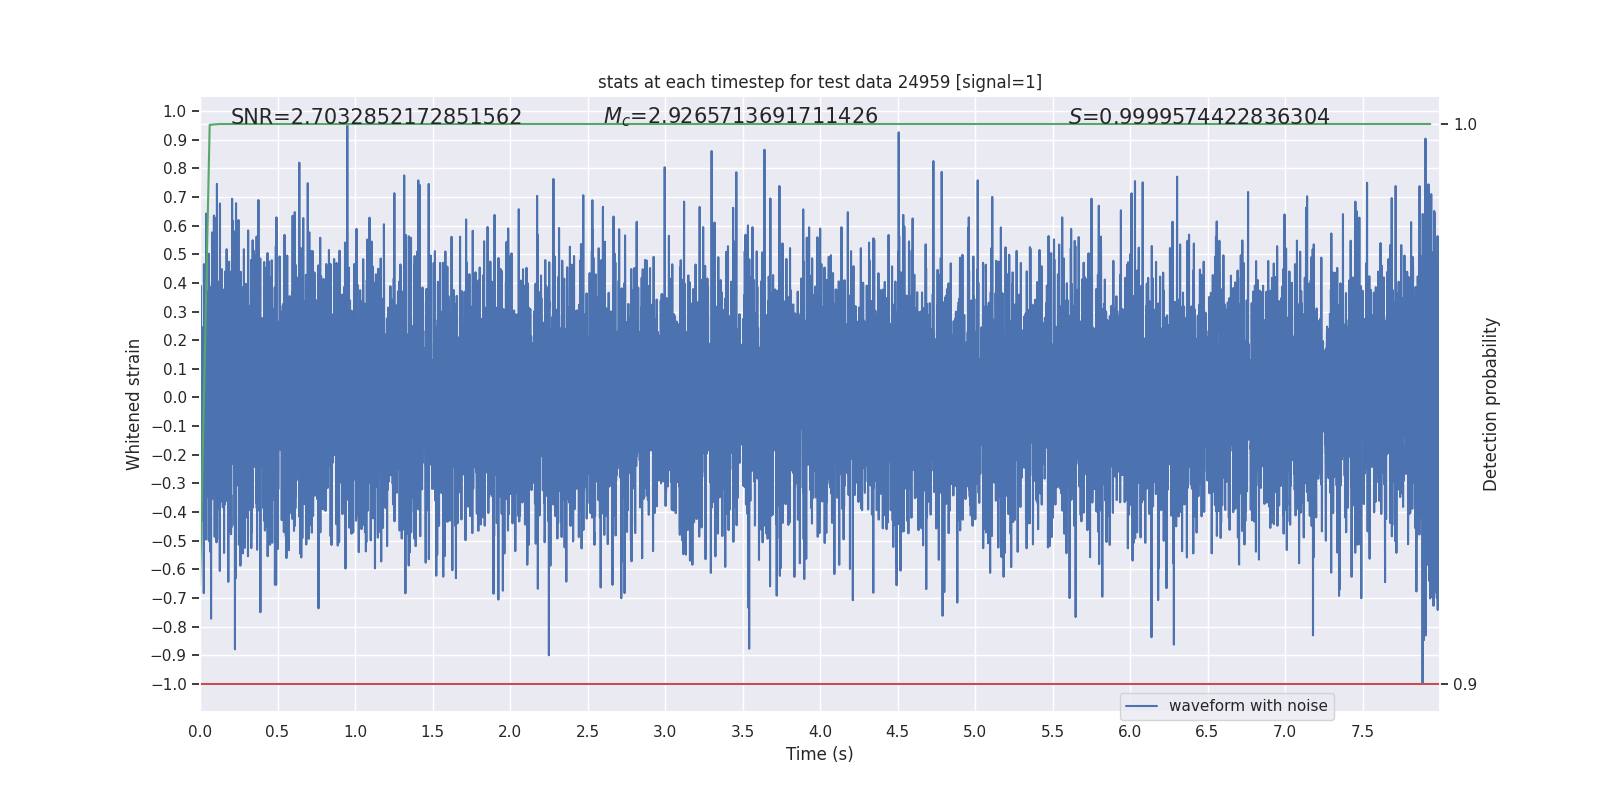Click the "waveform with noise" legend text
Image resolution: width=1600 pixels, height=800 pixels.
coord(1248,706)
